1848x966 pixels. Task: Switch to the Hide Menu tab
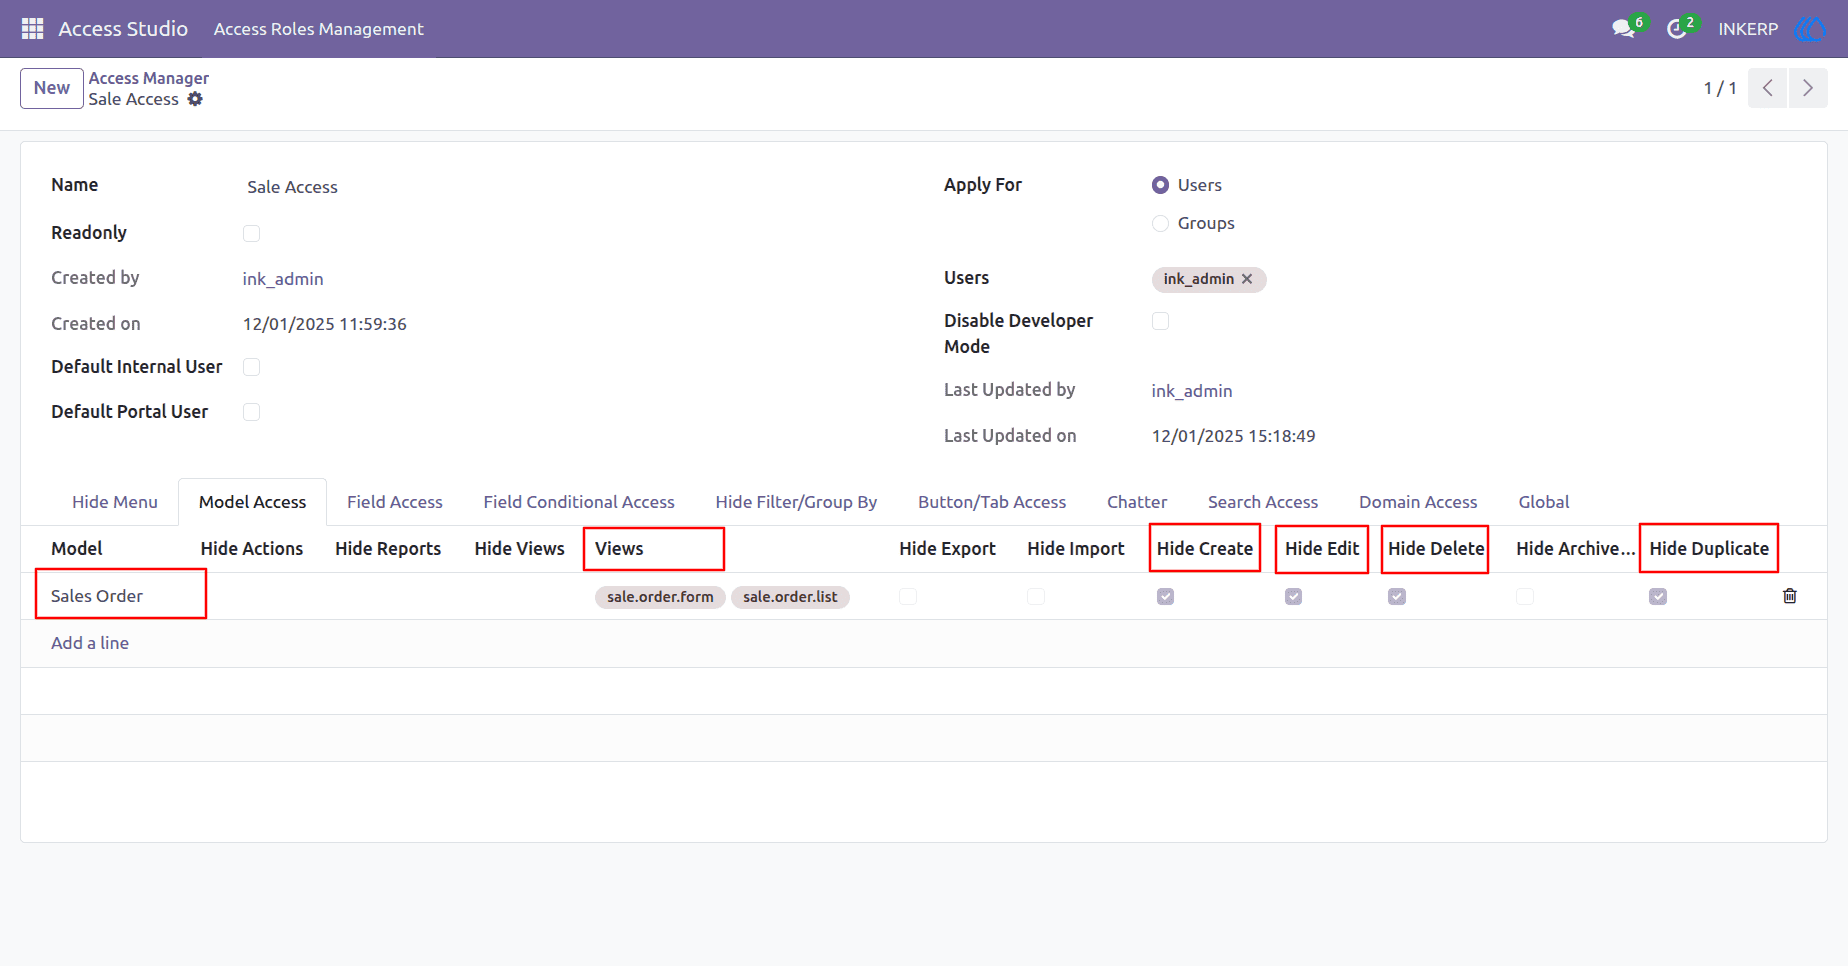point(115,502)
